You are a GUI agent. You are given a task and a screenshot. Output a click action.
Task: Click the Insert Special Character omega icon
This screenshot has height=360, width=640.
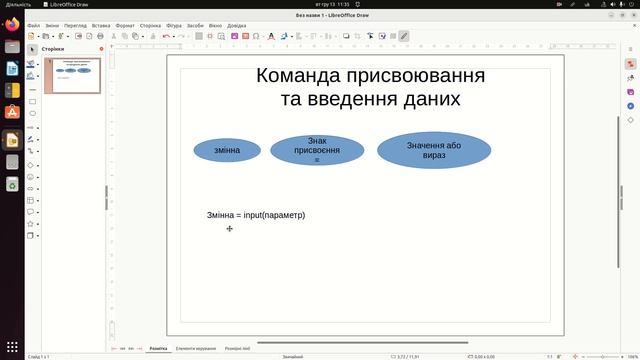256,36
